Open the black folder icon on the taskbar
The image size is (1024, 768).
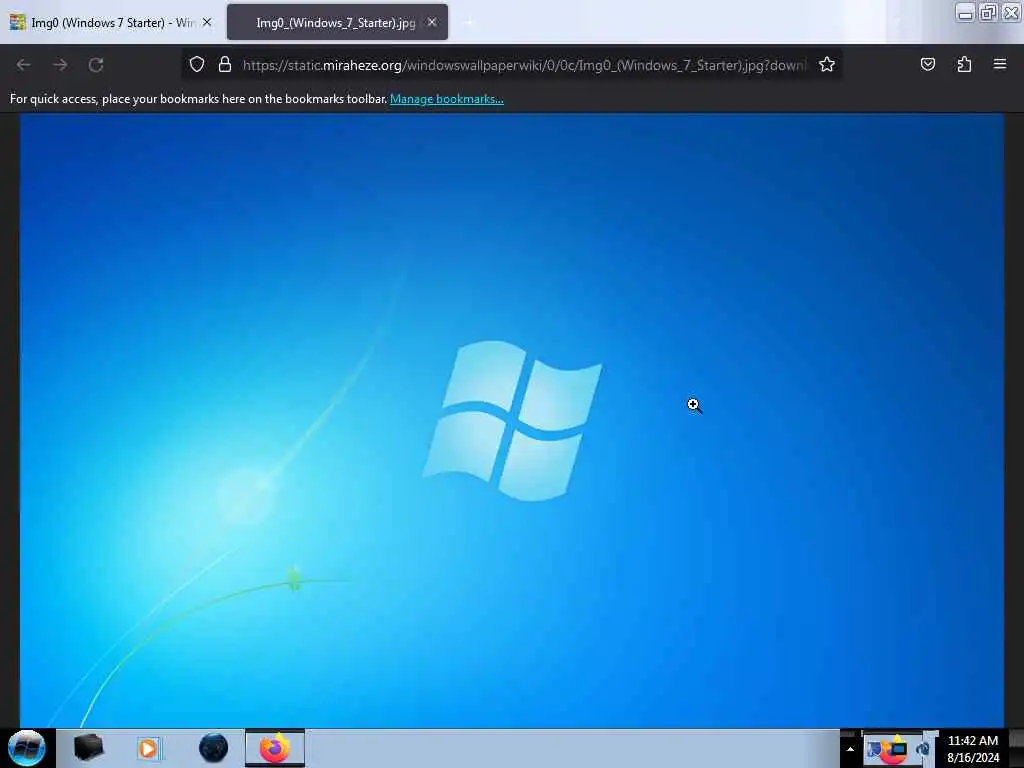click(88, 748)
